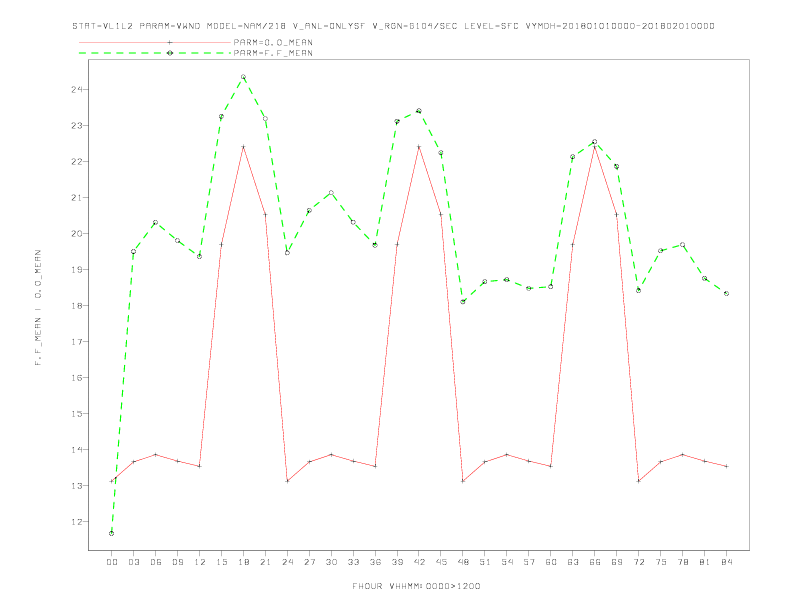The image size is (792, 612).
Task: Click x-axis tick label 60
Action: pyautogui.click(x=551, y=562)
